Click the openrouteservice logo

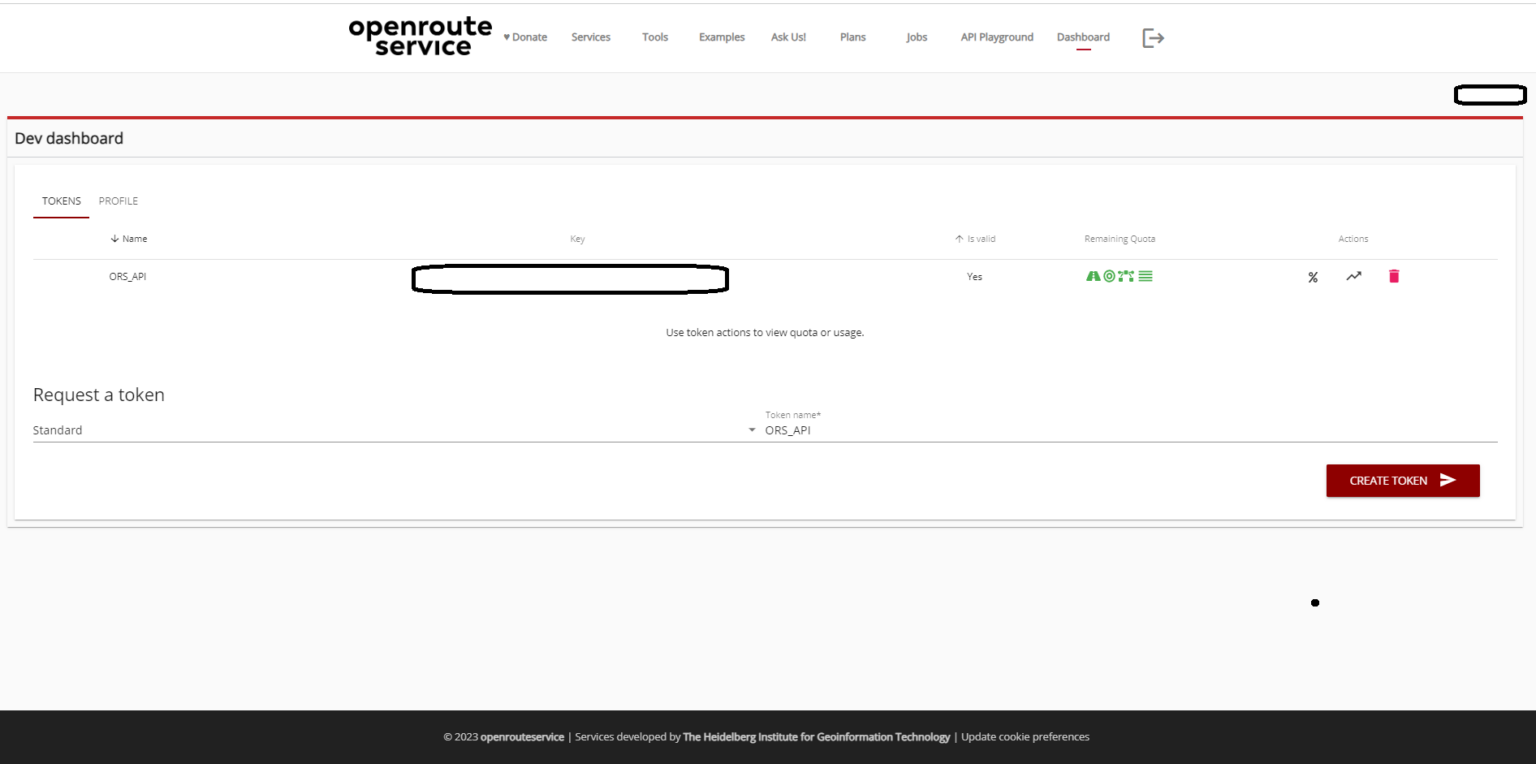[420, 37]
